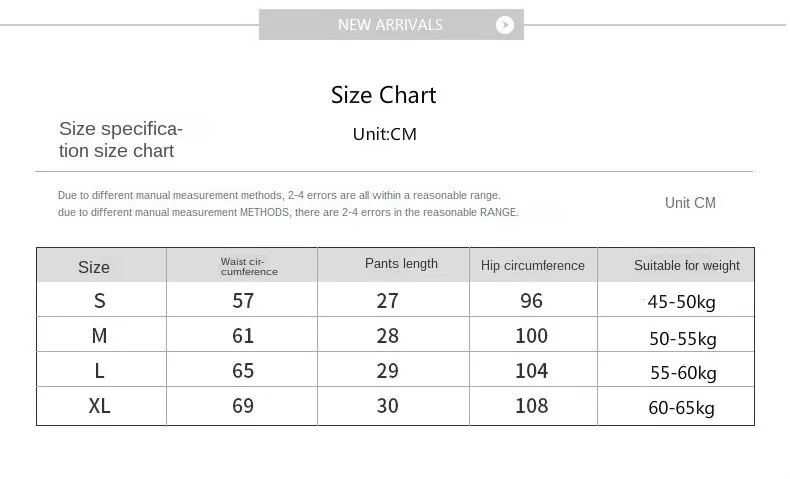Click the 60-65kg weight cell

[x=681, y=407]
